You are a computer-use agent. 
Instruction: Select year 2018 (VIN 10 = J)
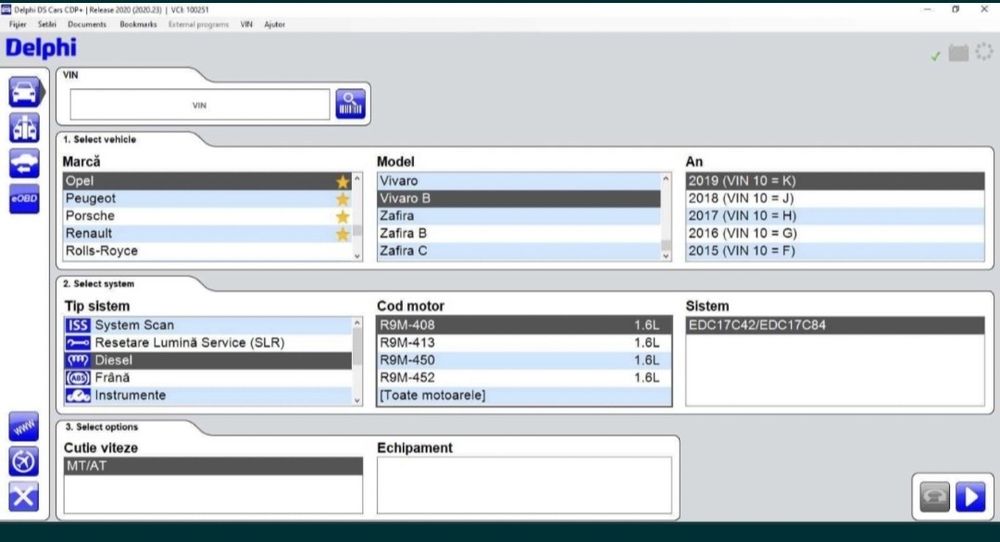coord(835,198)
